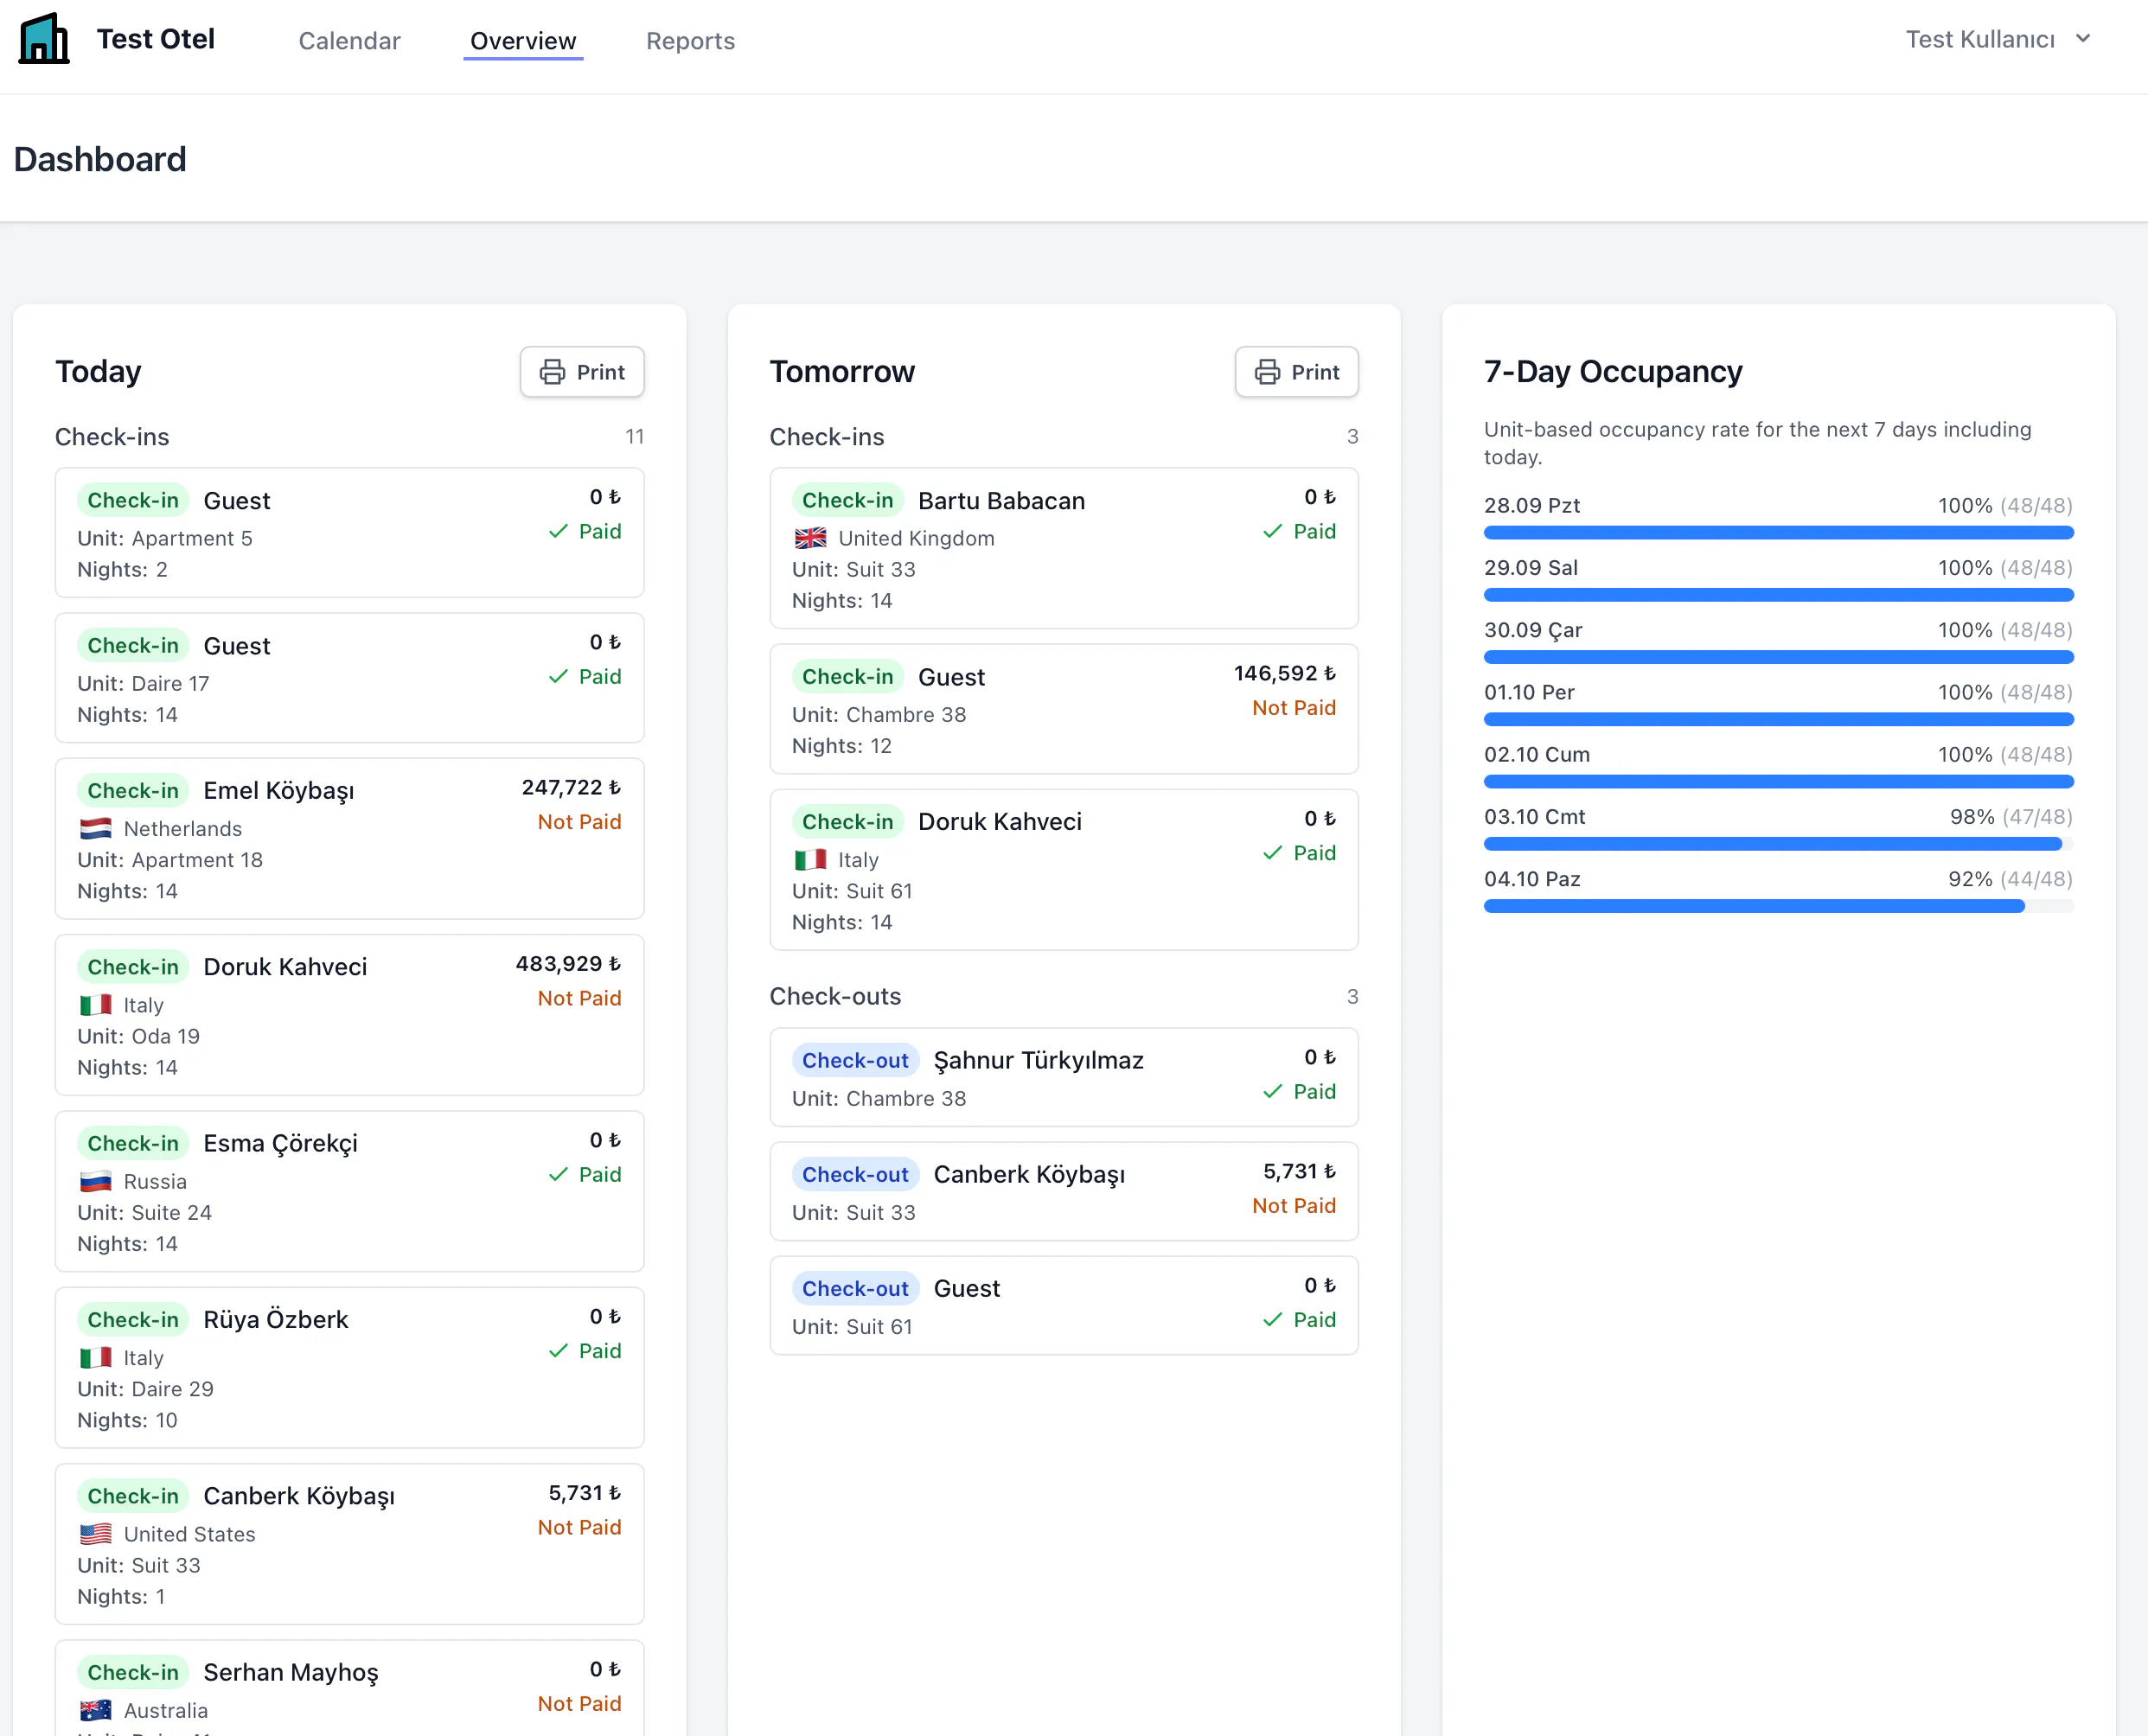Click the printer icon in Tomorrow's Print button

click(1267, 372)
